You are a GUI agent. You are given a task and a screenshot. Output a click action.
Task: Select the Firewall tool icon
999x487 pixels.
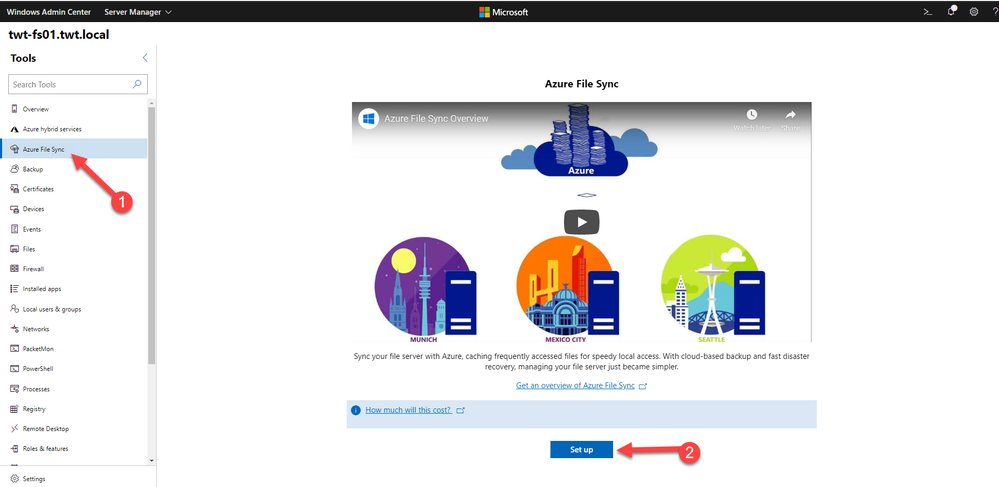coord(14,268)
